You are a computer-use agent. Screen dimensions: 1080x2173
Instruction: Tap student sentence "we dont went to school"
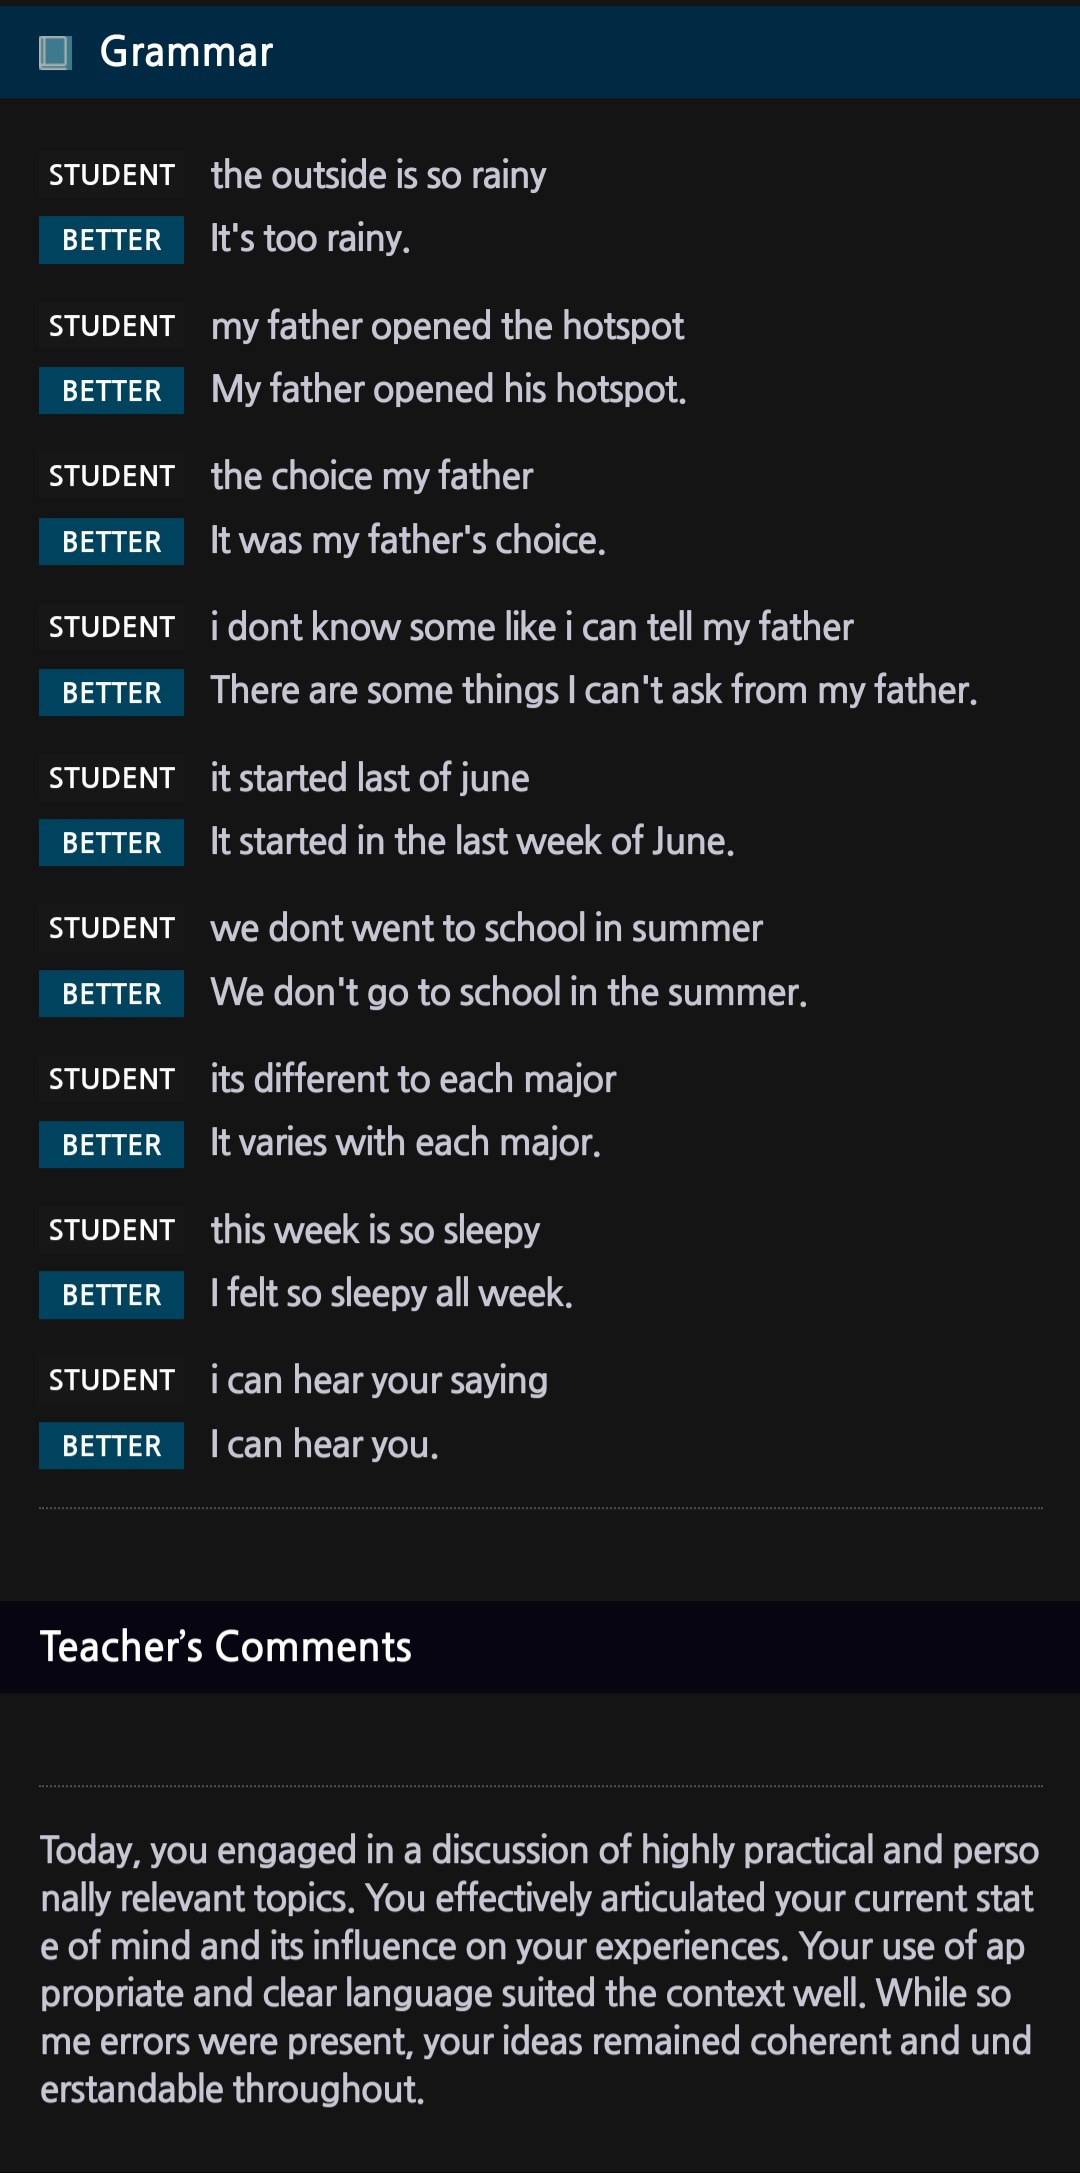point(486,929)
